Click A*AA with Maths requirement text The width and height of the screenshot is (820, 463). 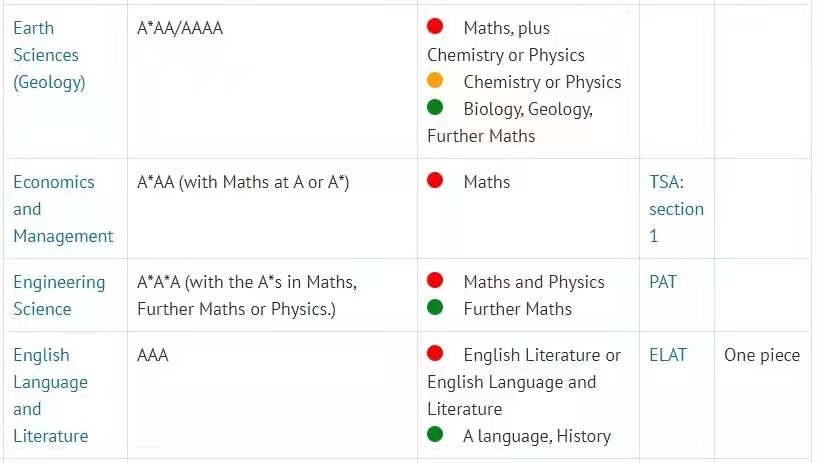point(243,182)
